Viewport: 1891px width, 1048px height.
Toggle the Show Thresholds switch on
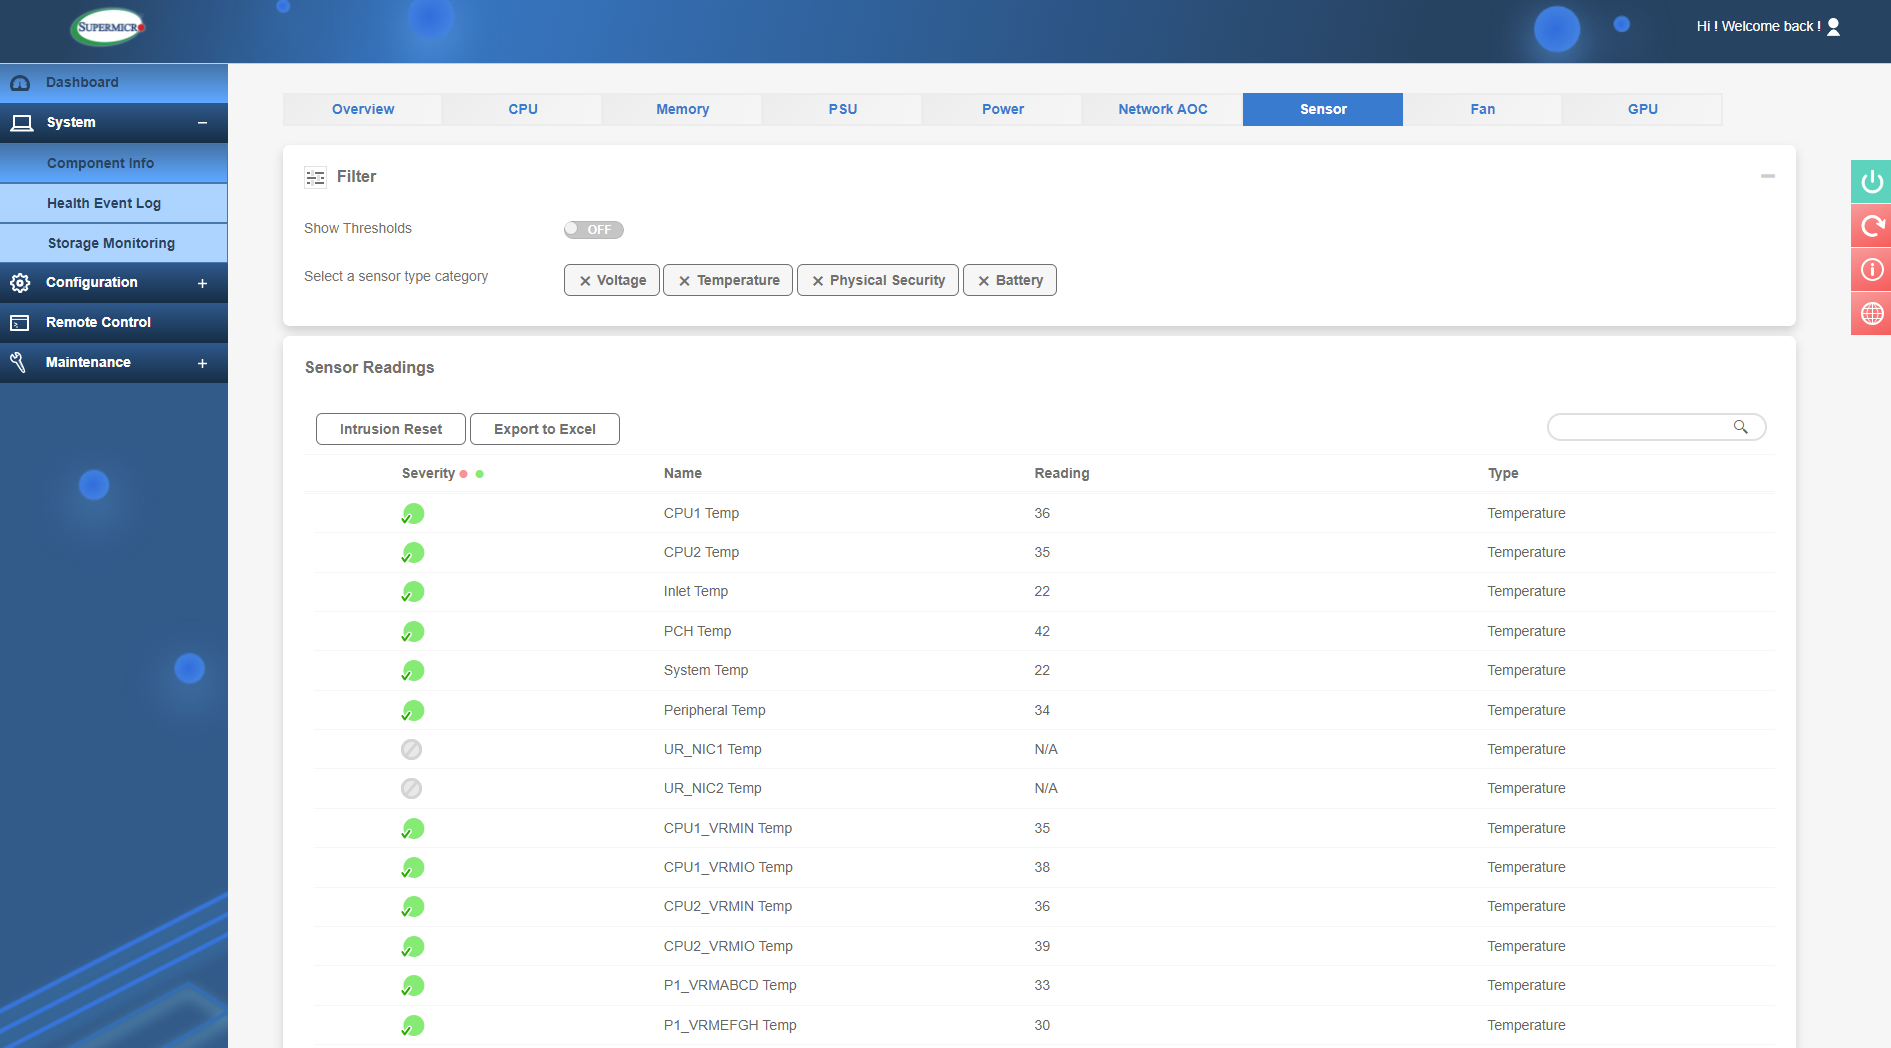tap(593, 229)
